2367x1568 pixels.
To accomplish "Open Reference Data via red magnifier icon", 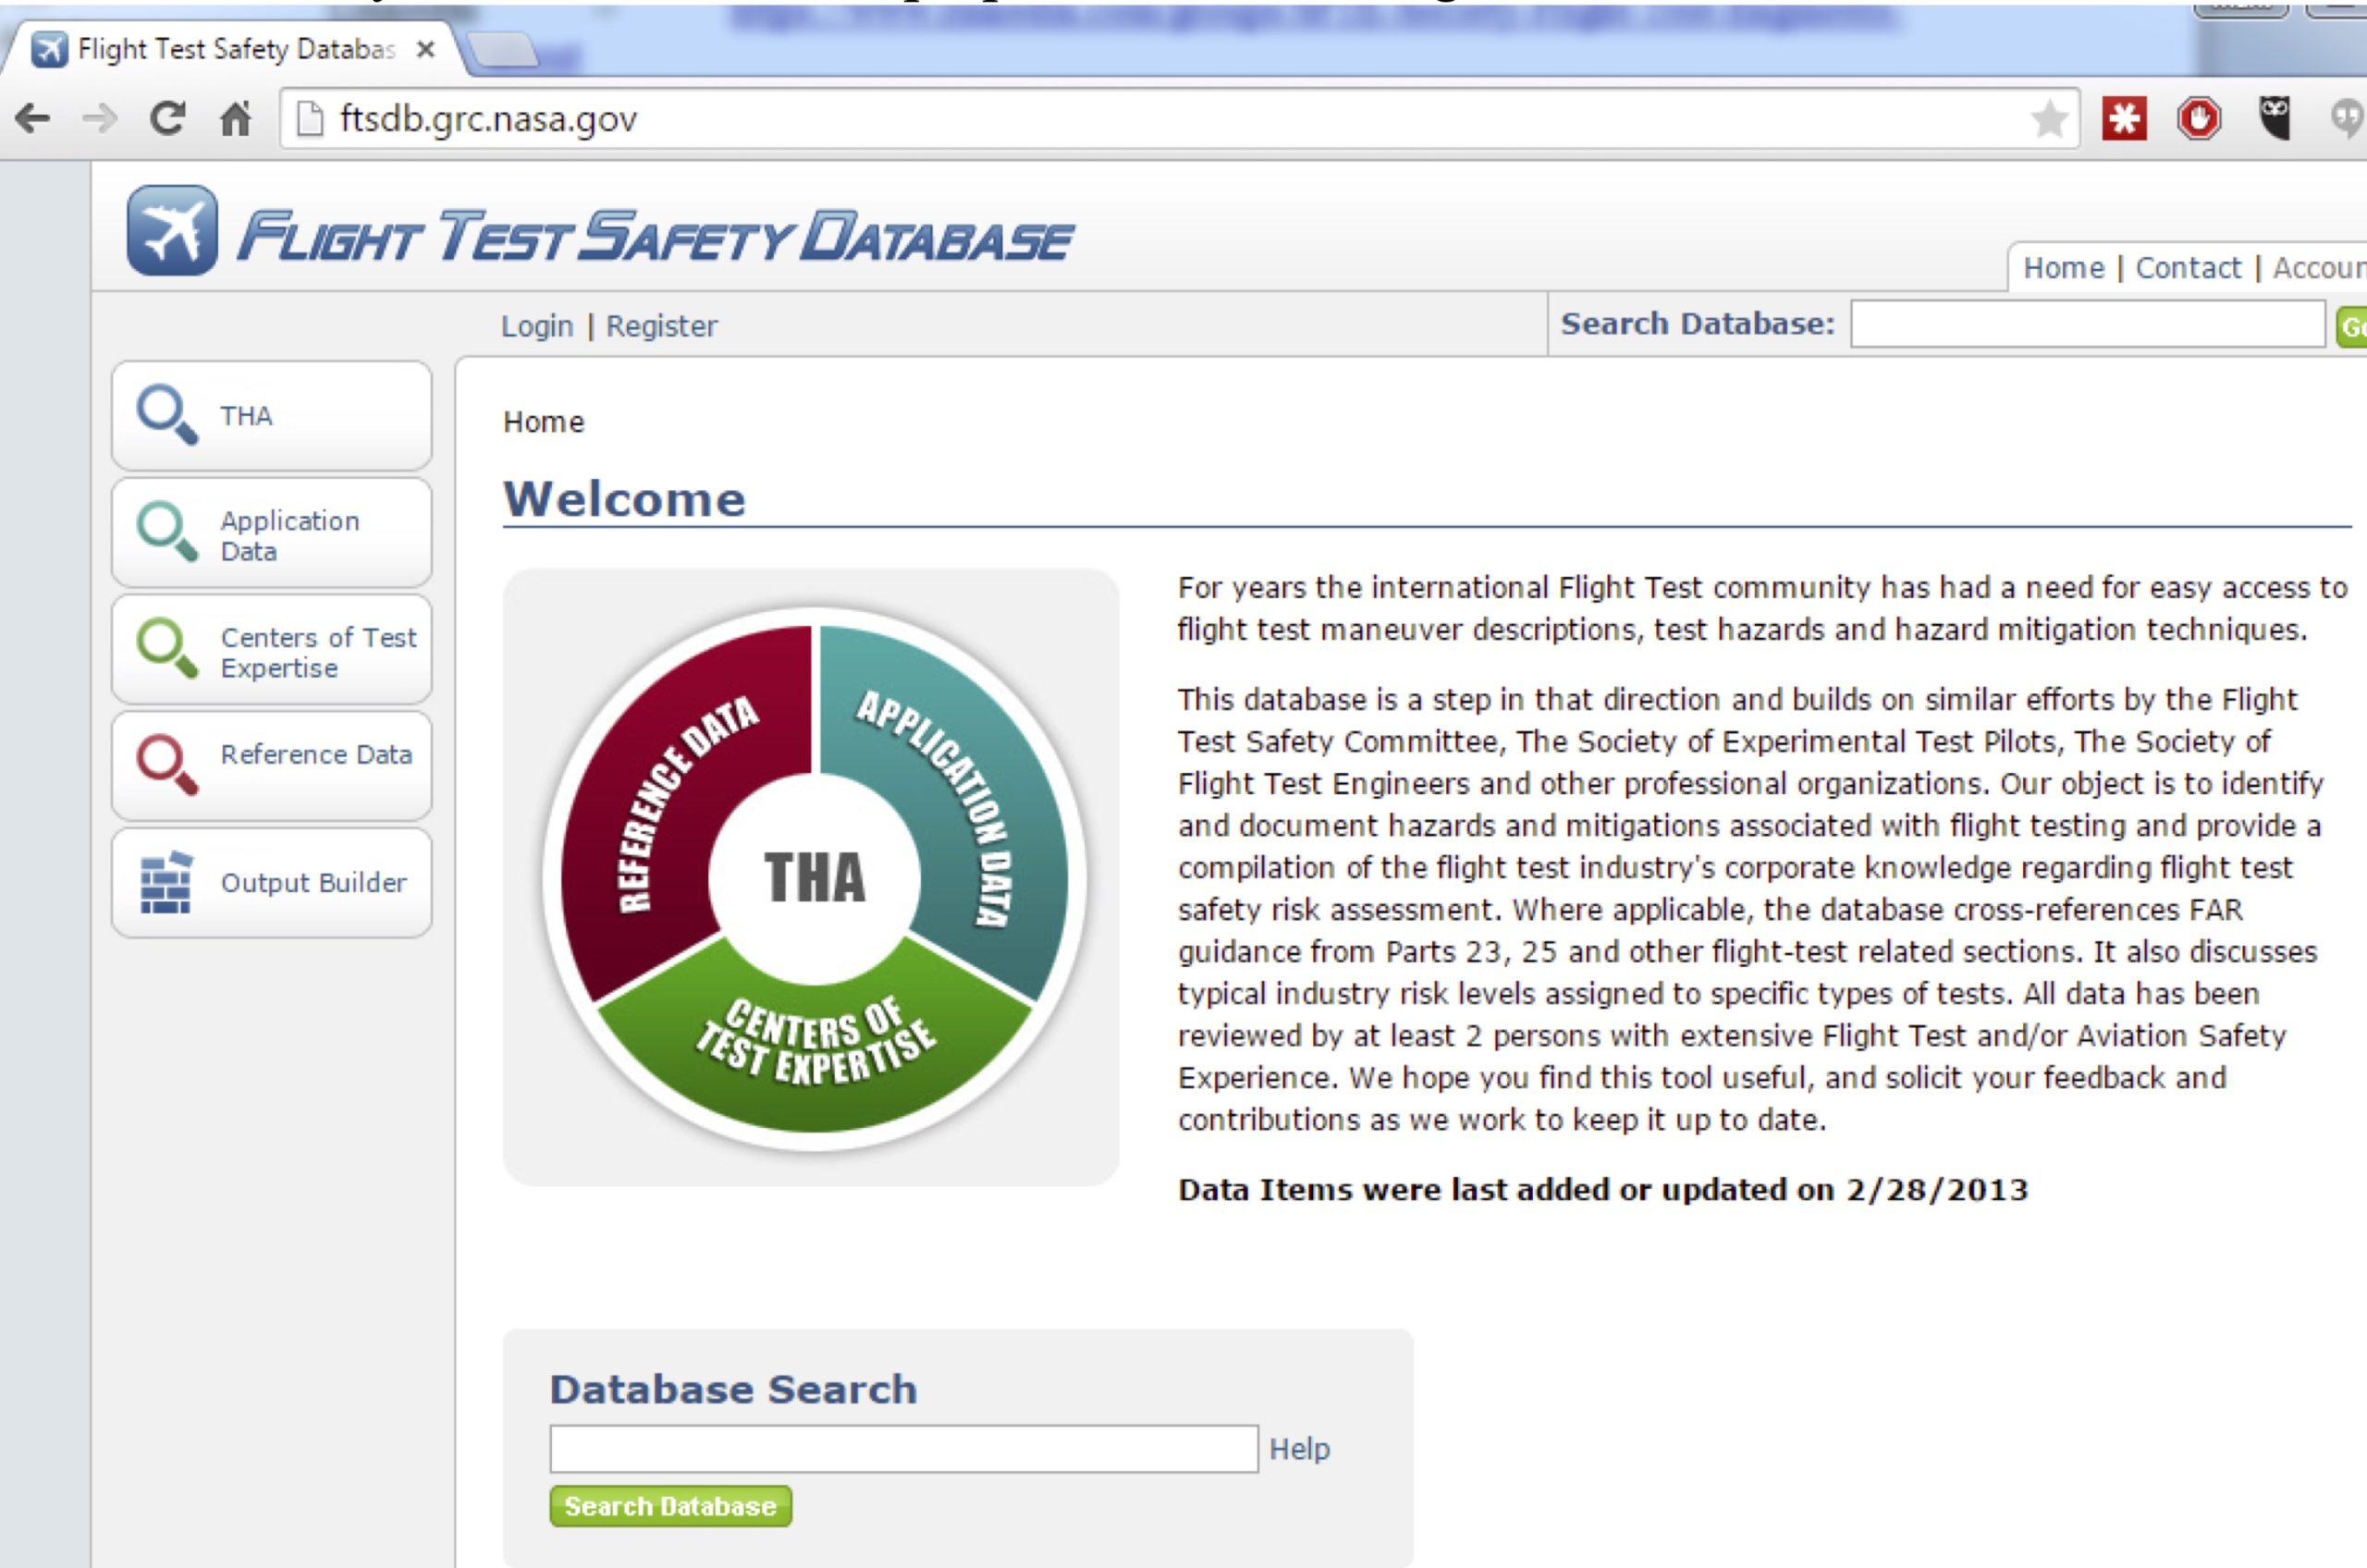I will (166, 765).
